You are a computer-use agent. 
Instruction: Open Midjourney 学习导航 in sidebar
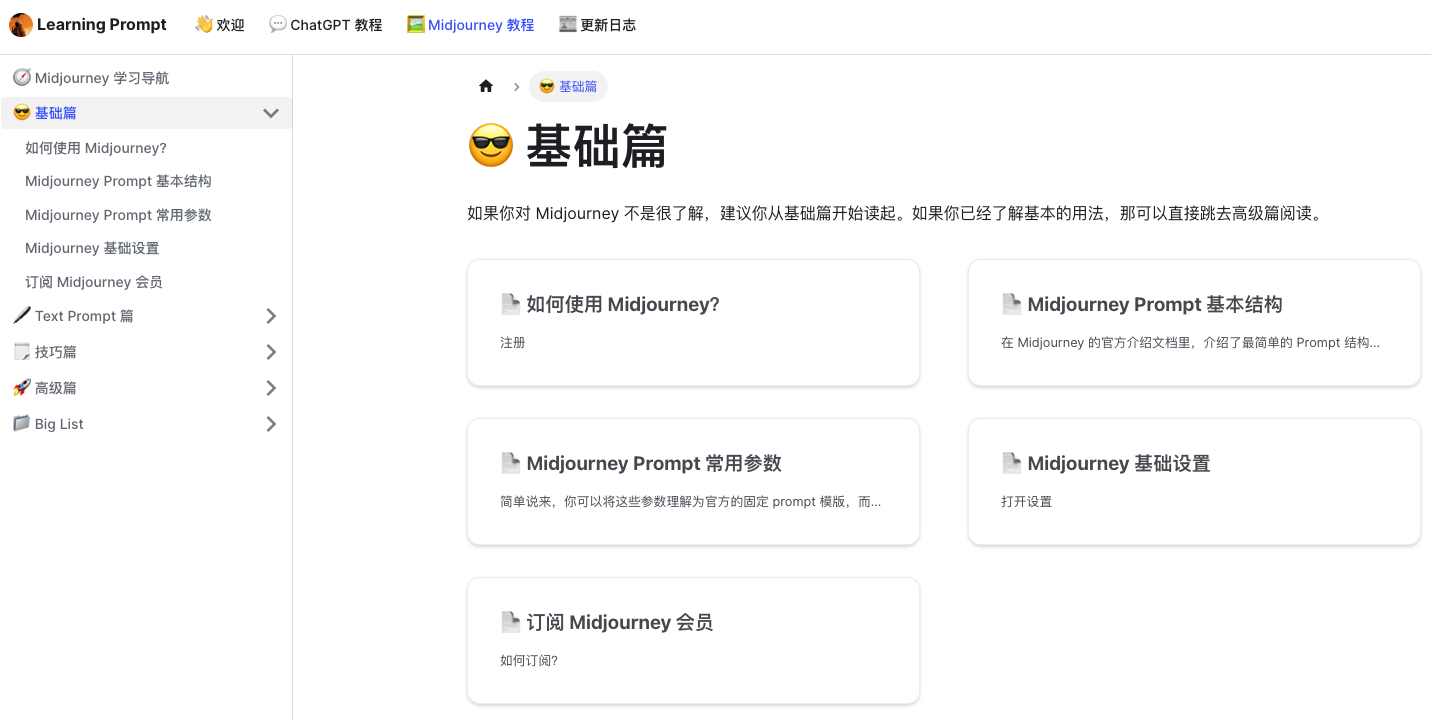coord(102,78)
